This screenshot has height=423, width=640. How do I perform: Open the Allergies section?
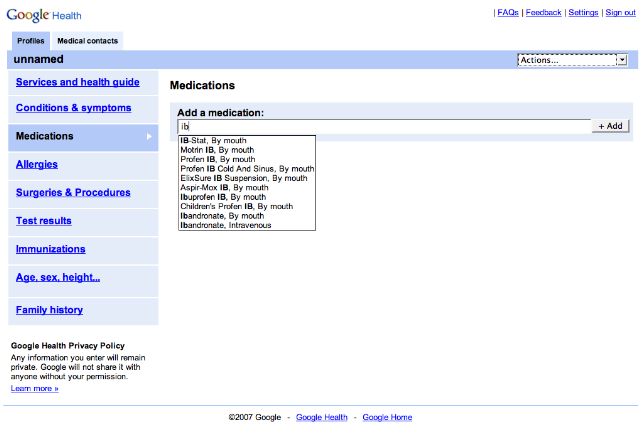pyautogui.click(x=37, y=164)
